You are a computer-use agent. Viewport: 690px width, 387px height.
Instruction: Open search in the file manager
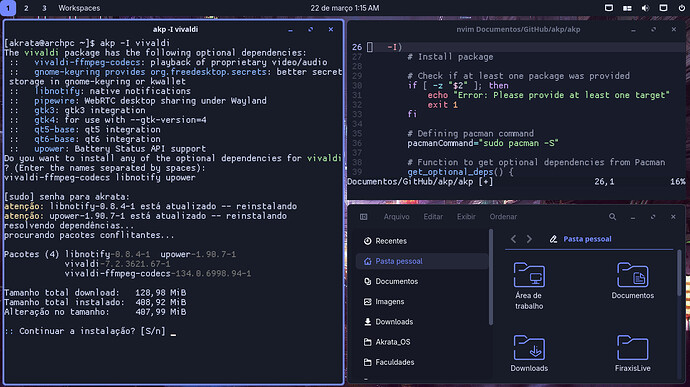coord(612,217)
